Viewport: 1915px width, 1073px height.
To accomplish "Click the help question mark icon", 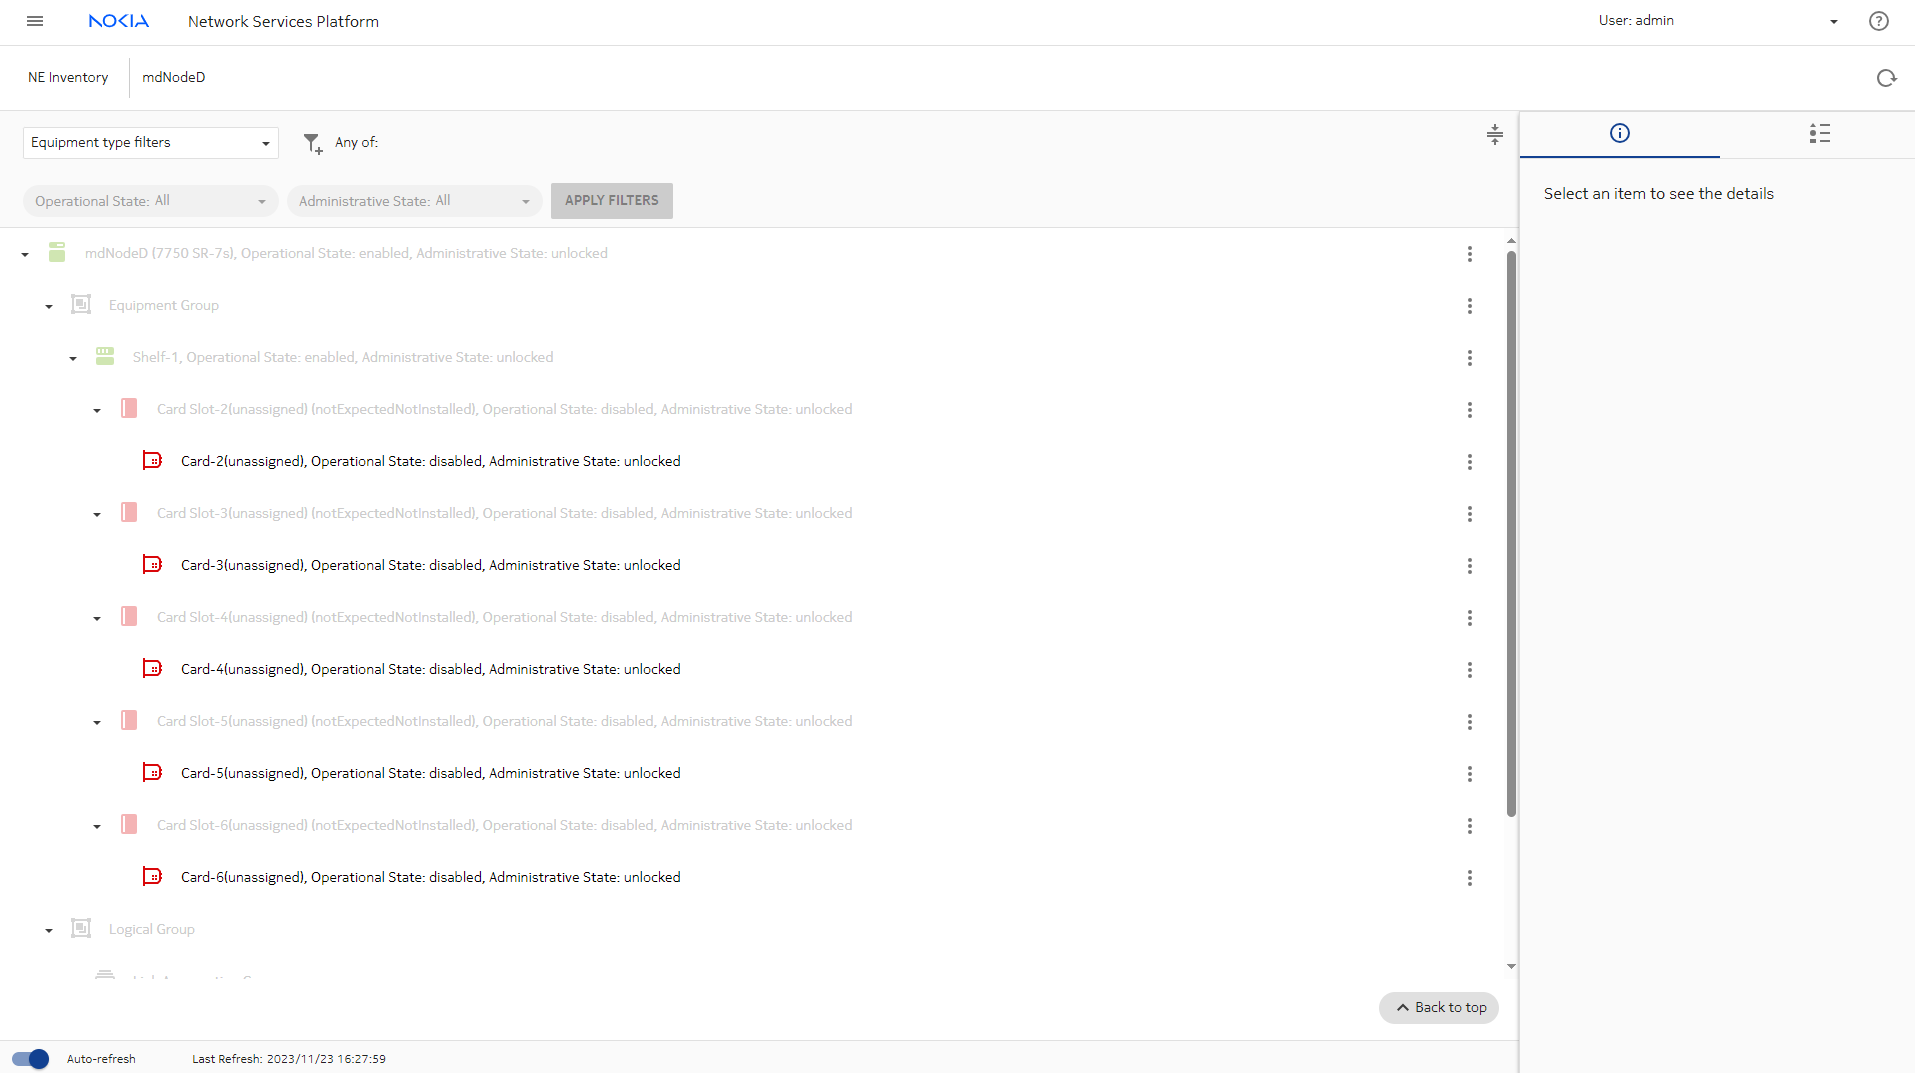I will tap(1878, 21).
